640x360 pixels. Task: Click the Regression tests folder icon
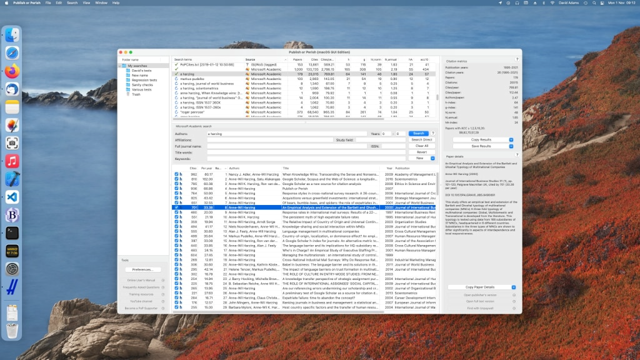[x=128, y=80]
